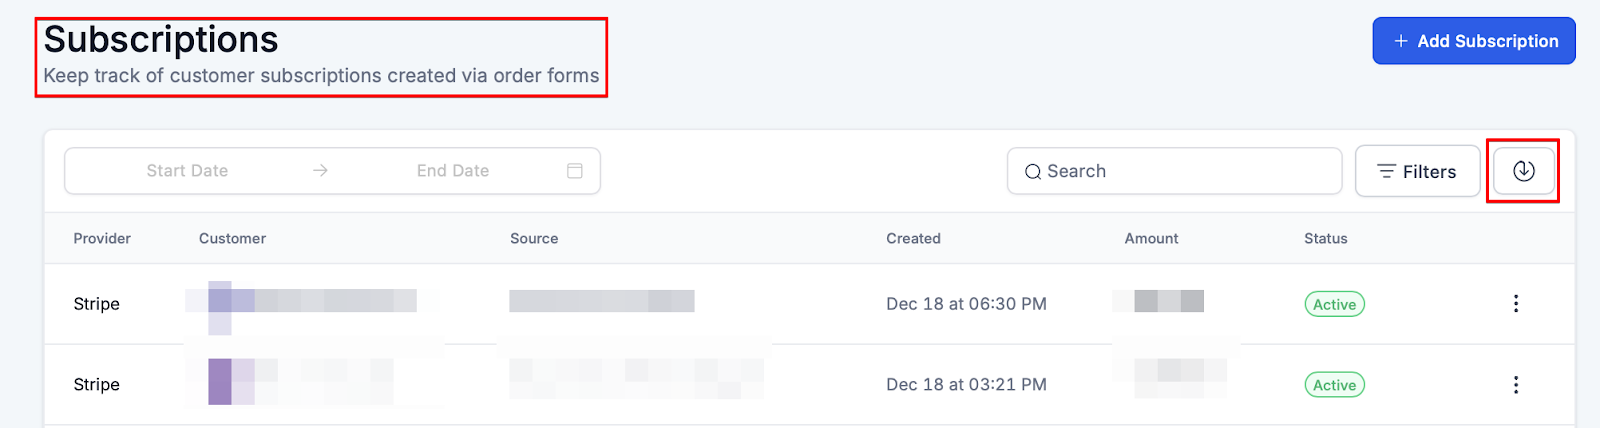
Task: Click the End Date field
Action: [453, 171]
